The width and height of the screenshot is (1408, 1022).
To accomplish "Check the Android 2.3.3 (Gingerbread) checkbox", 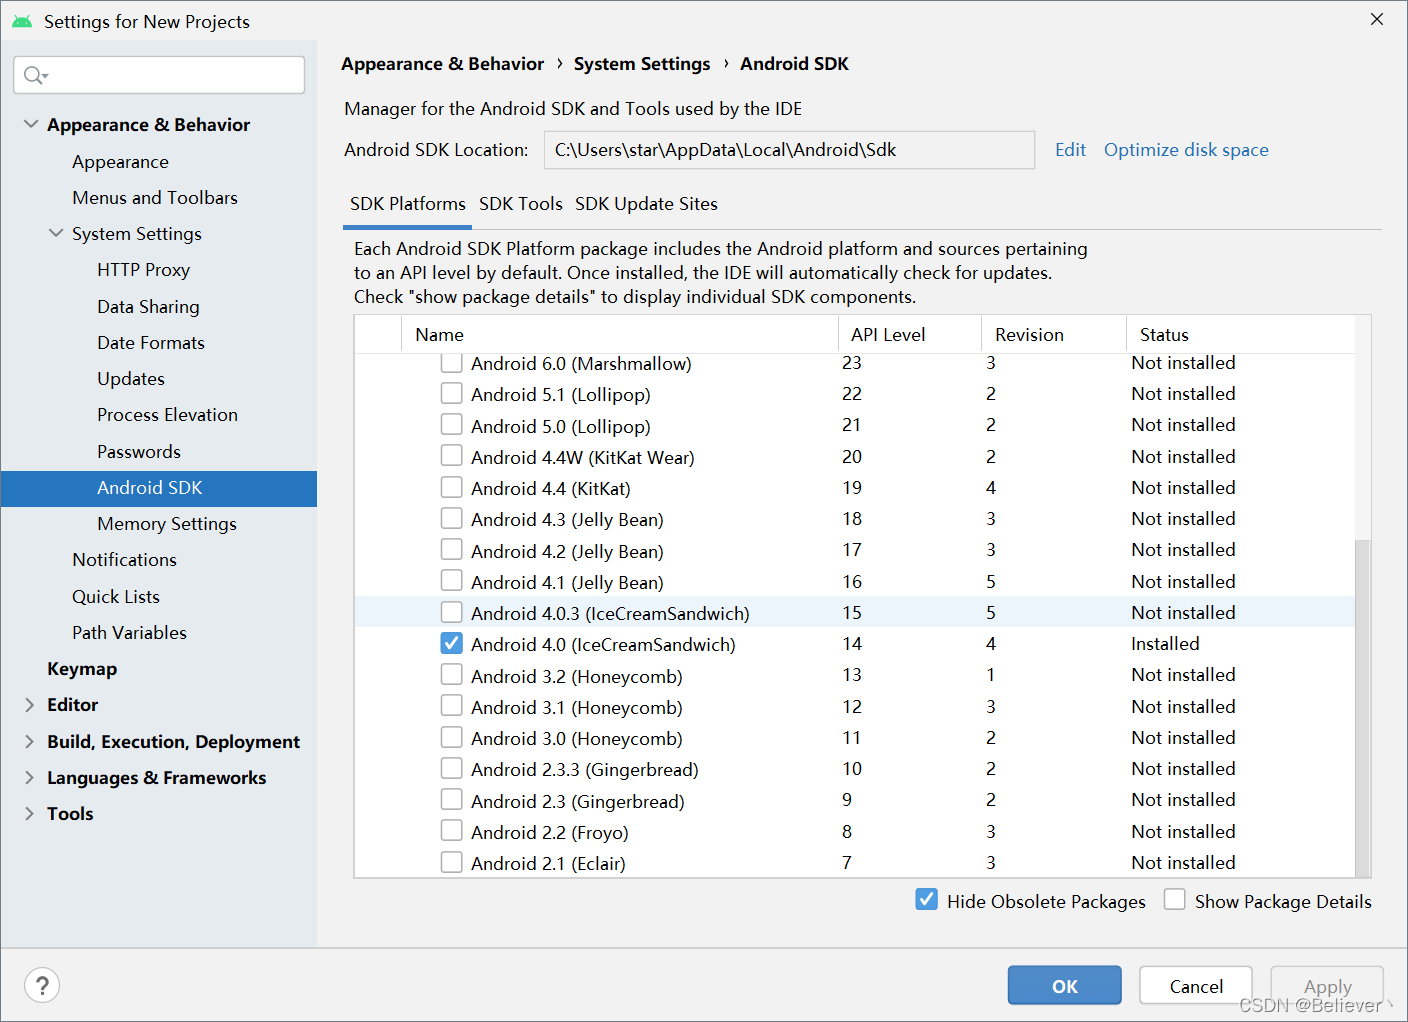I will tap(452, 768).
